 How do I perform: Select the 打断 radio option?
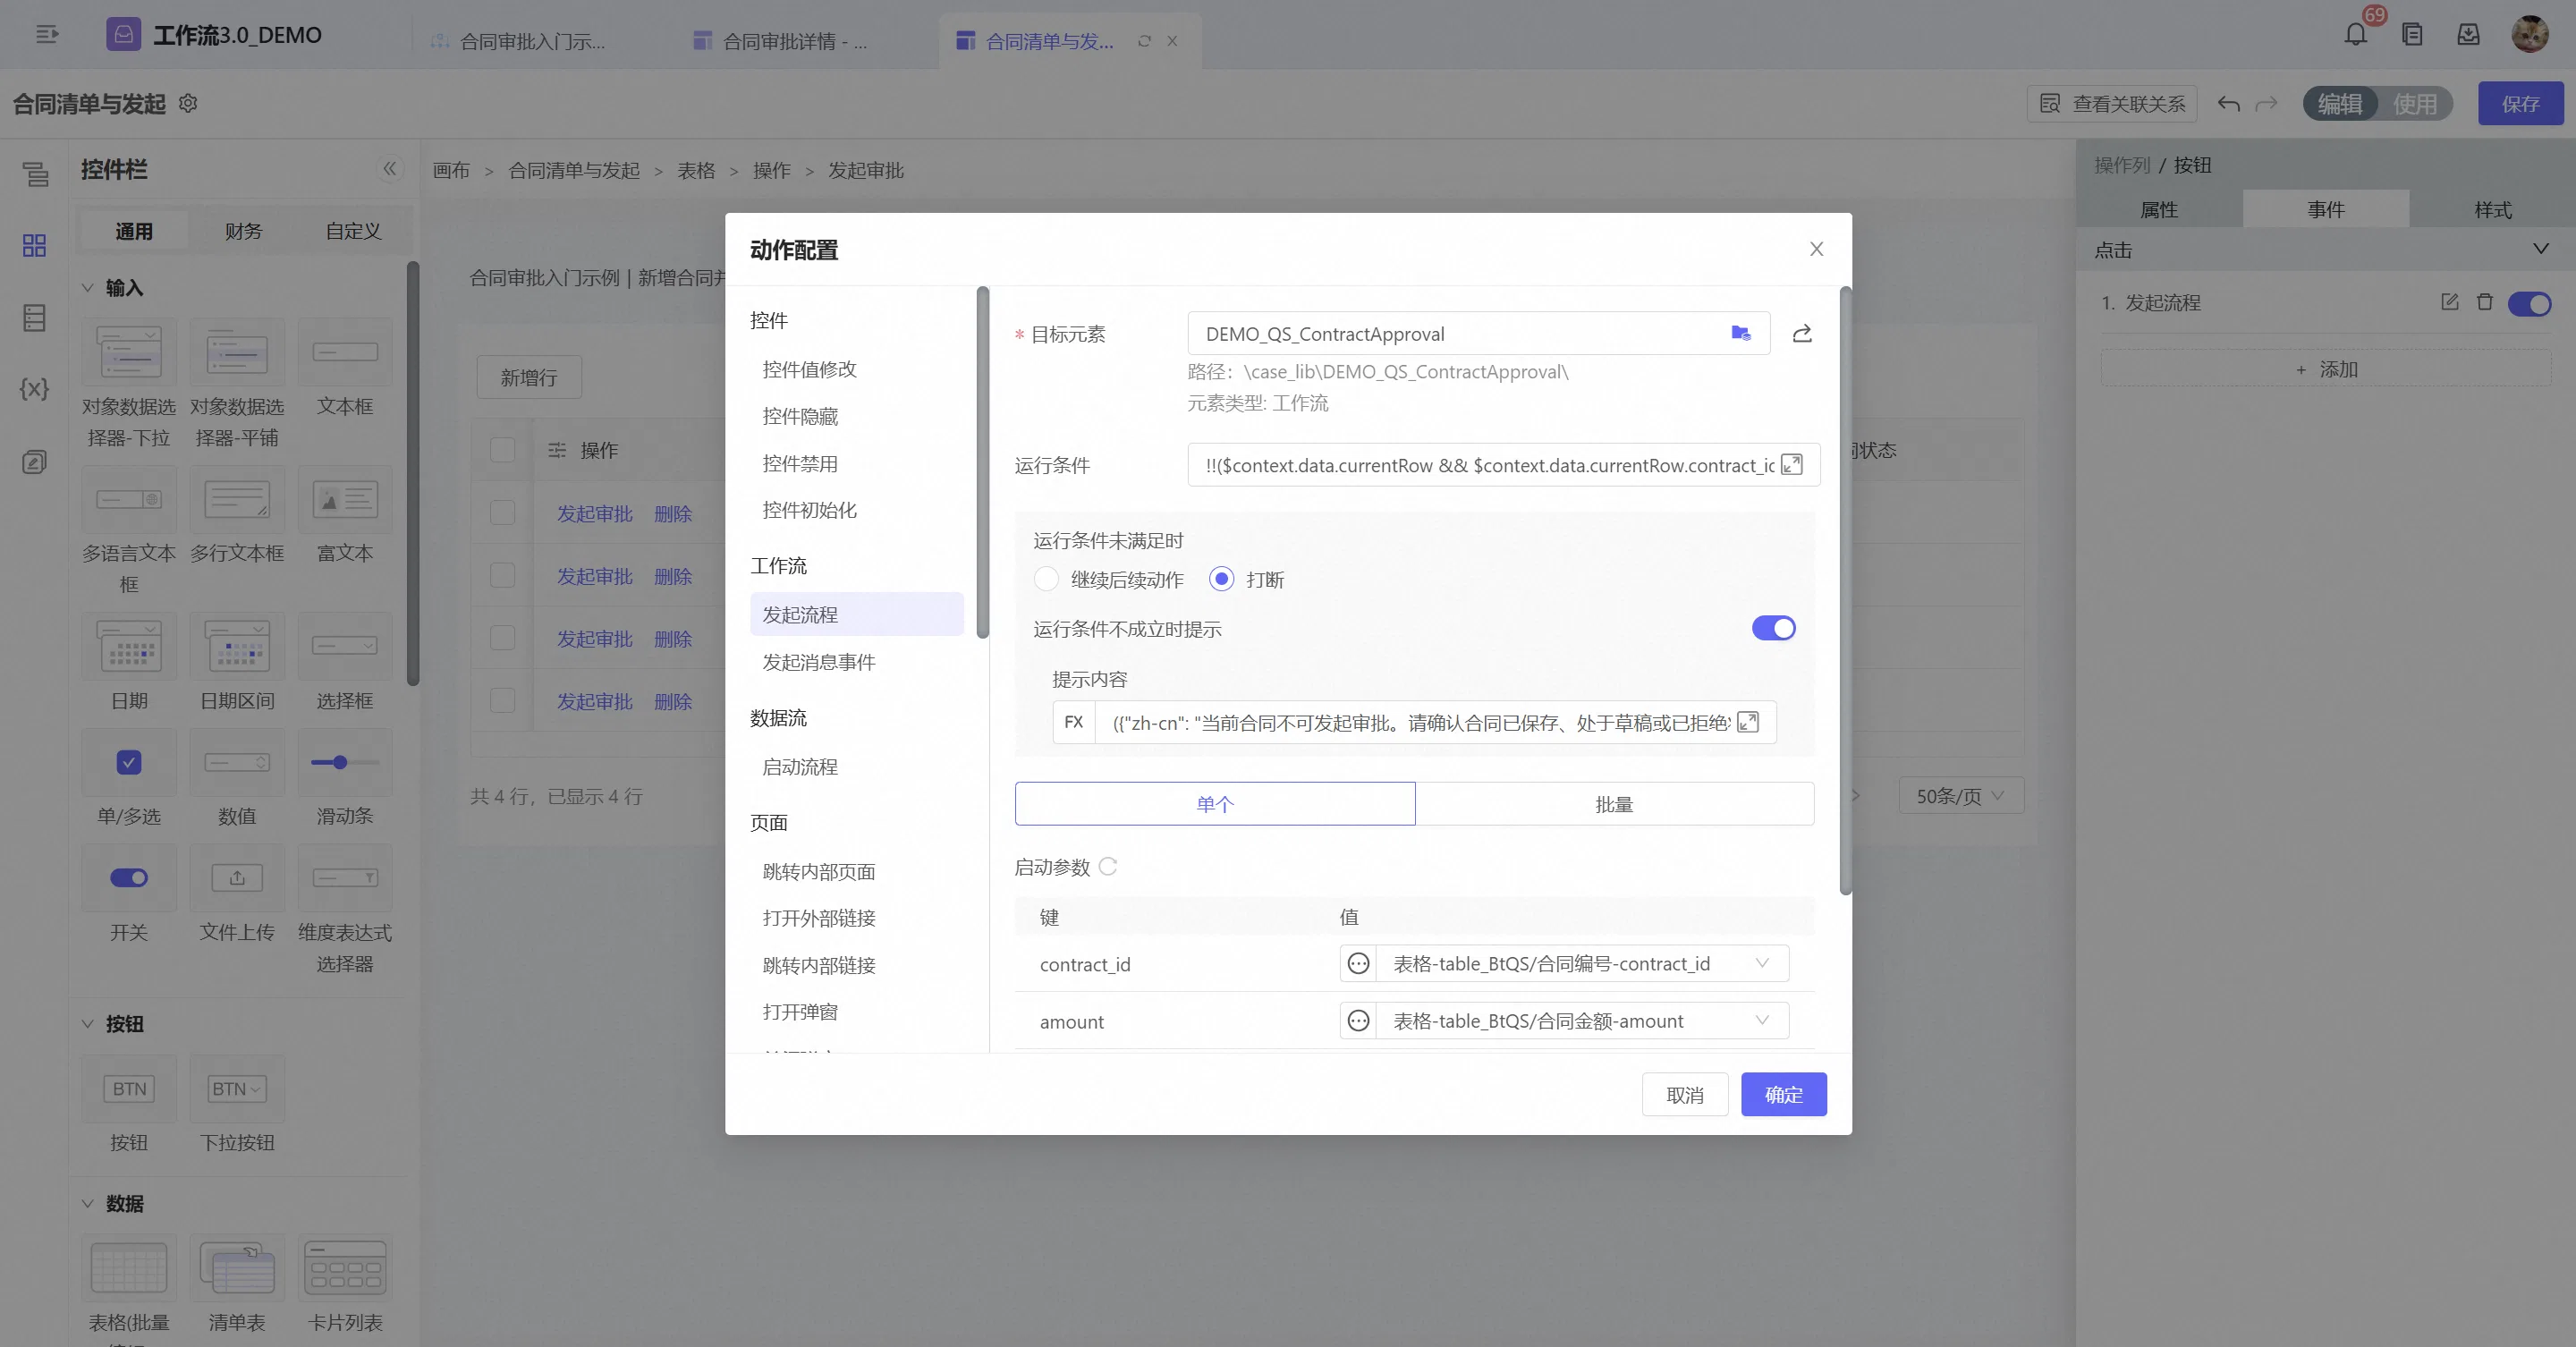tap(1221, 579)
